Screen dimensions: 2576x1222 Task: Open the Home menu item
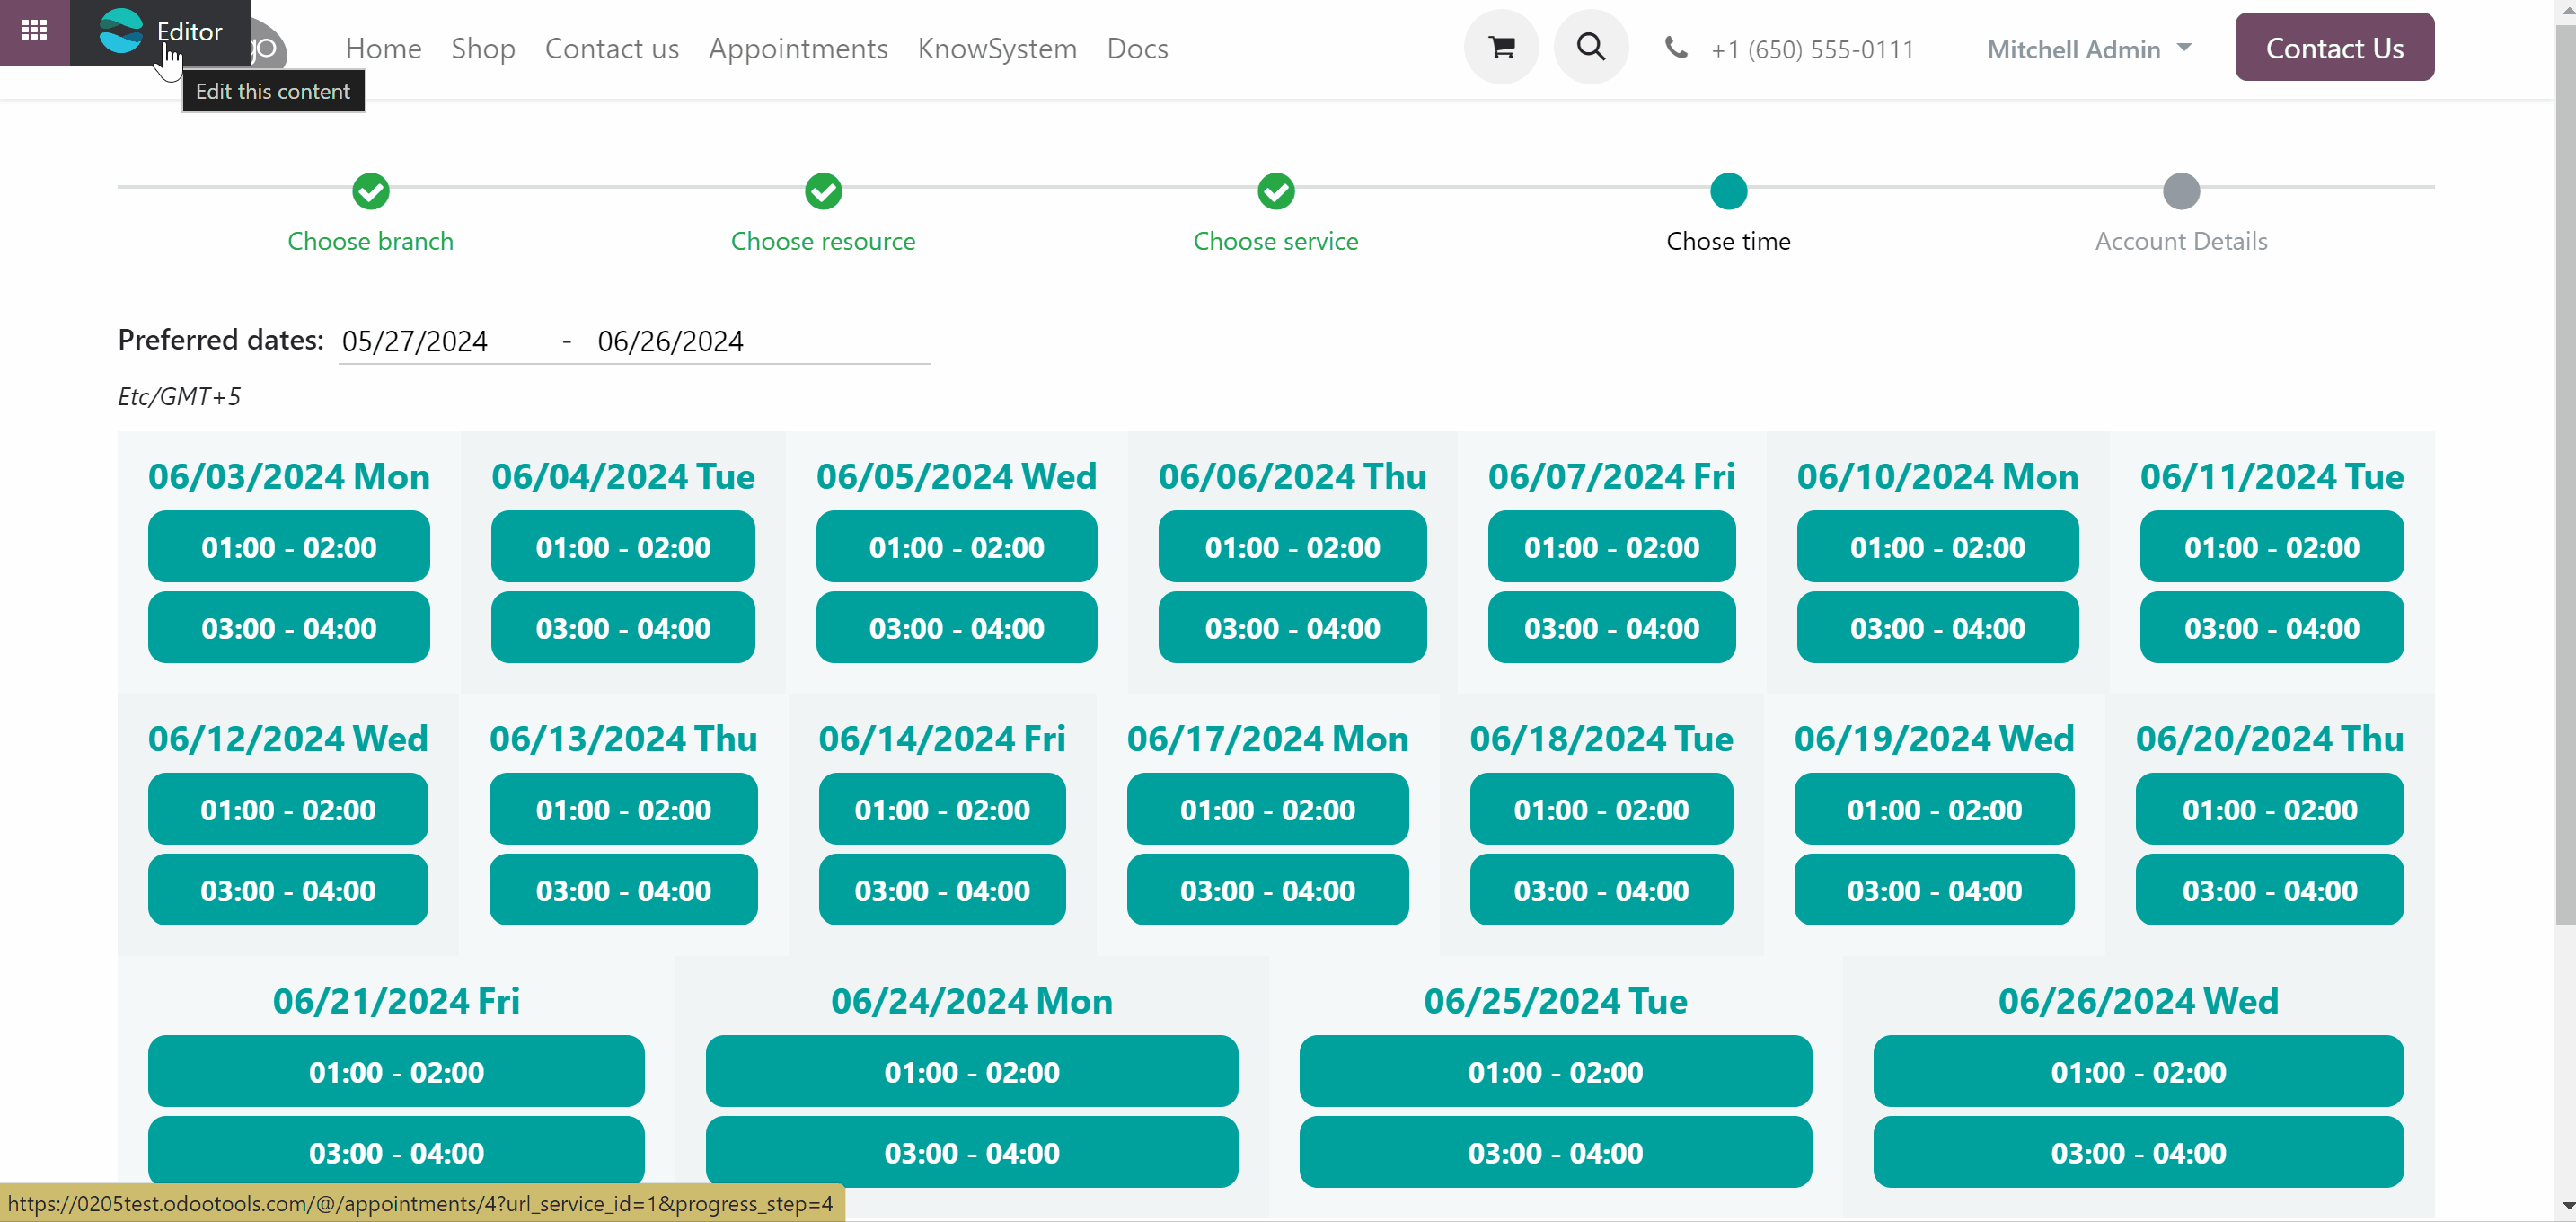click(x=384, y=48)
